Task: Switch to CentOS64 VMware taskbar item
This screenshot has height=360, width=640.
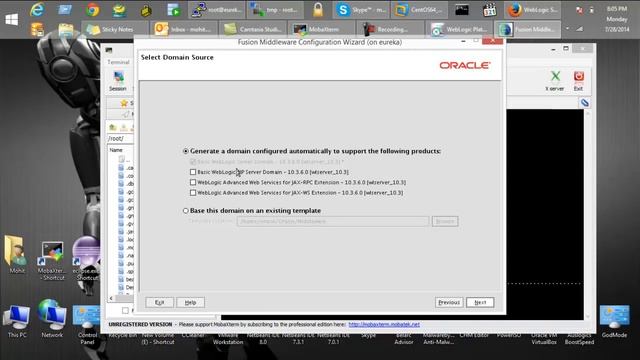Action: (x=419, y=10)
